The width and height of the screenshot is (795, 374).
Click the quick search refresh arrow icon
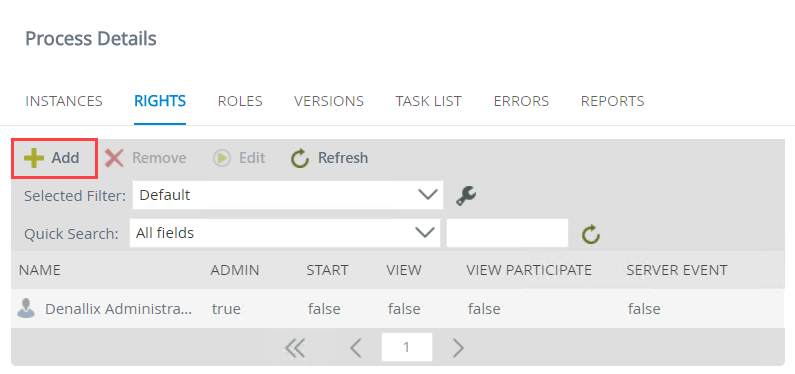(591, 234)
